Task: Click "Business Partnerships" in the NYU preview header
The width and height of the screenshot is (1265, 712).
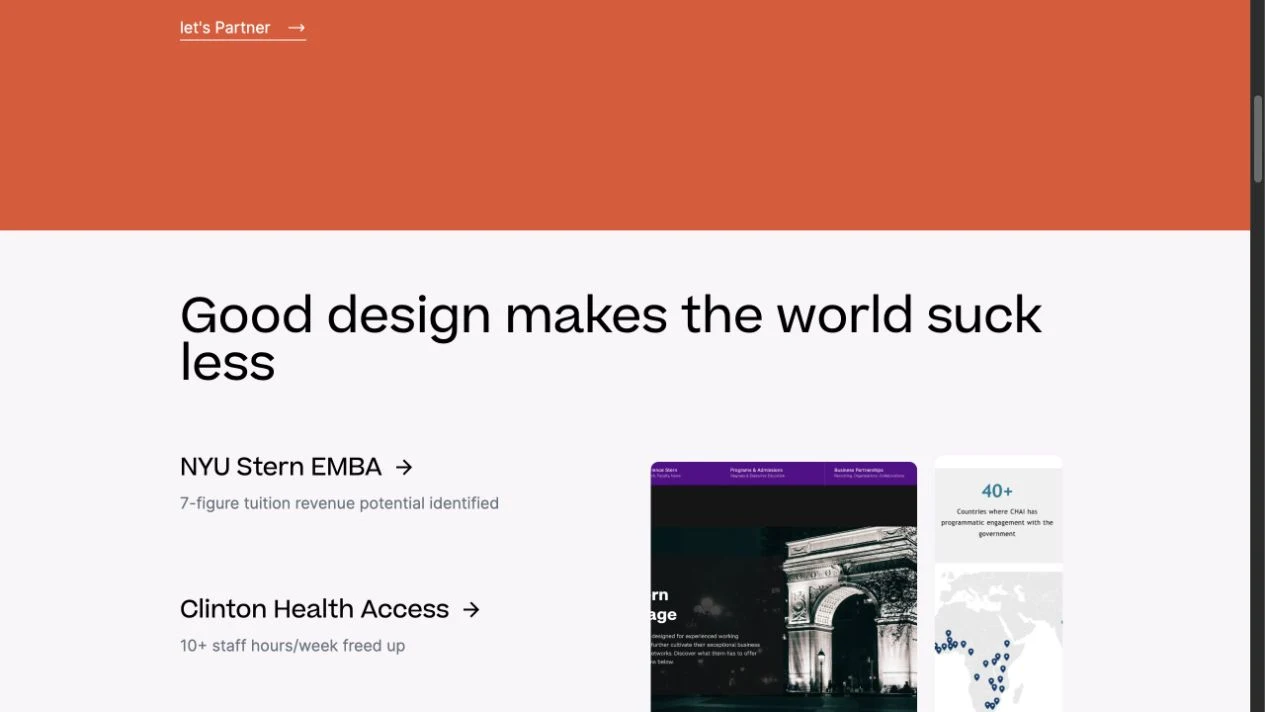Action: click(x=859, y=470)
